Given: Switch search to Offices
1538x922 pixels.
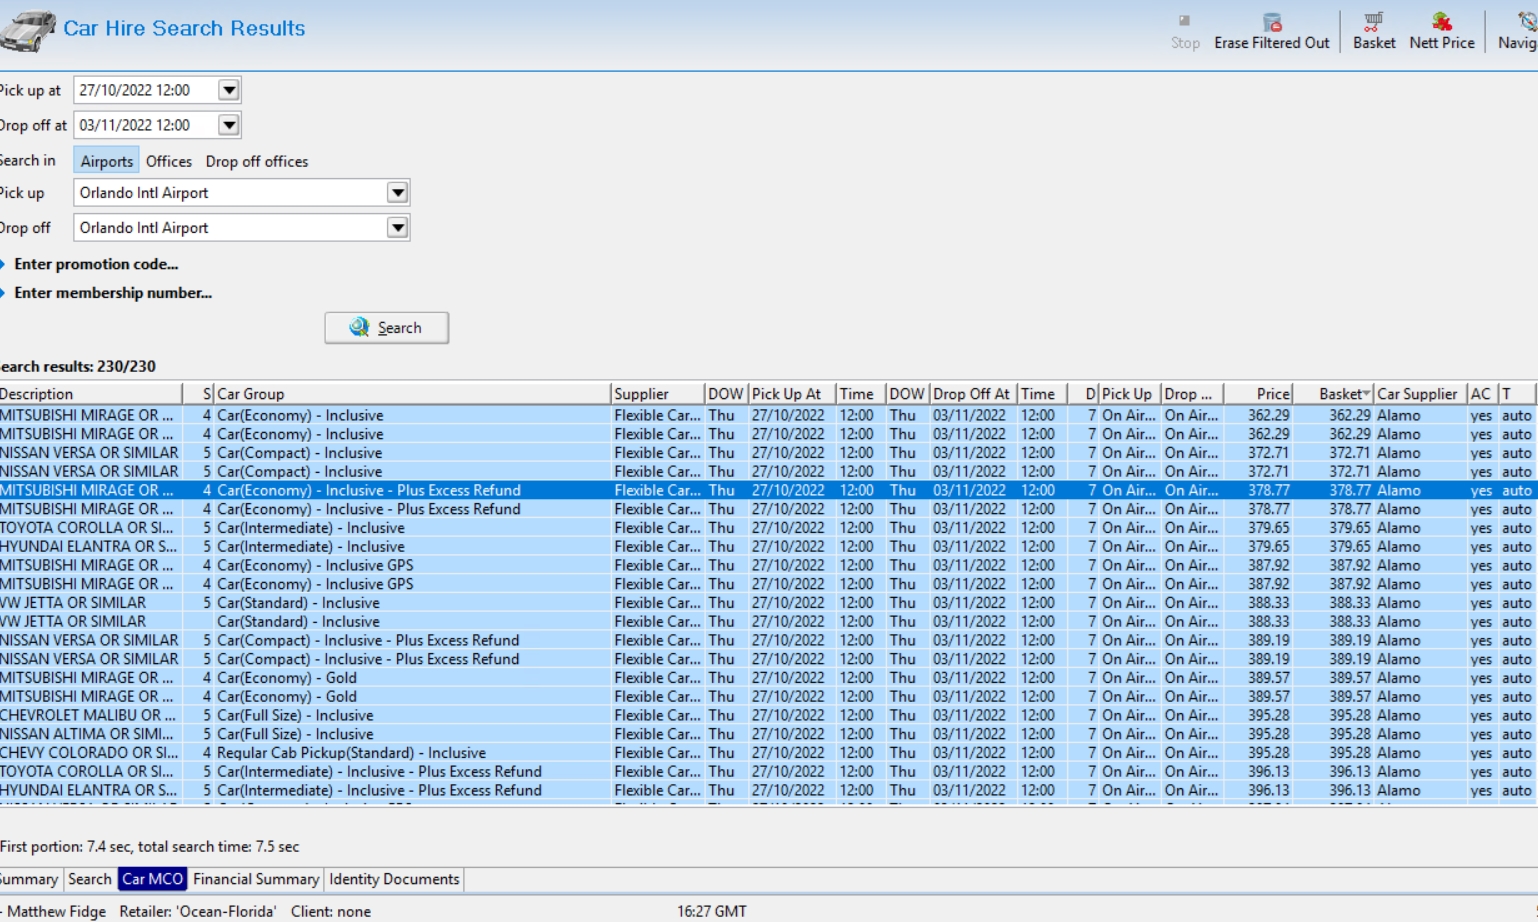Looking at the screenshot, I should [x=168, y=161].
